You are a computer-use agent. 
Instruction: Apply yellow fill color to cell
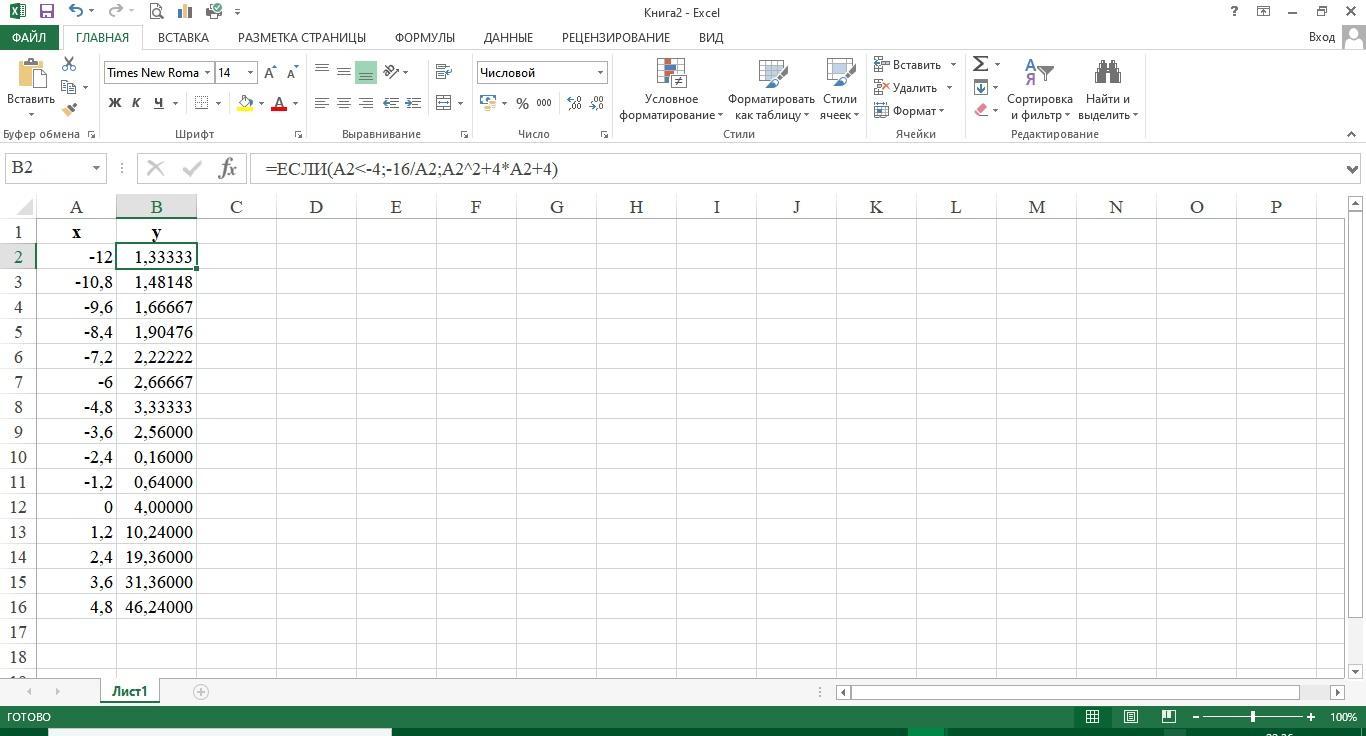[x=245, y=103]
